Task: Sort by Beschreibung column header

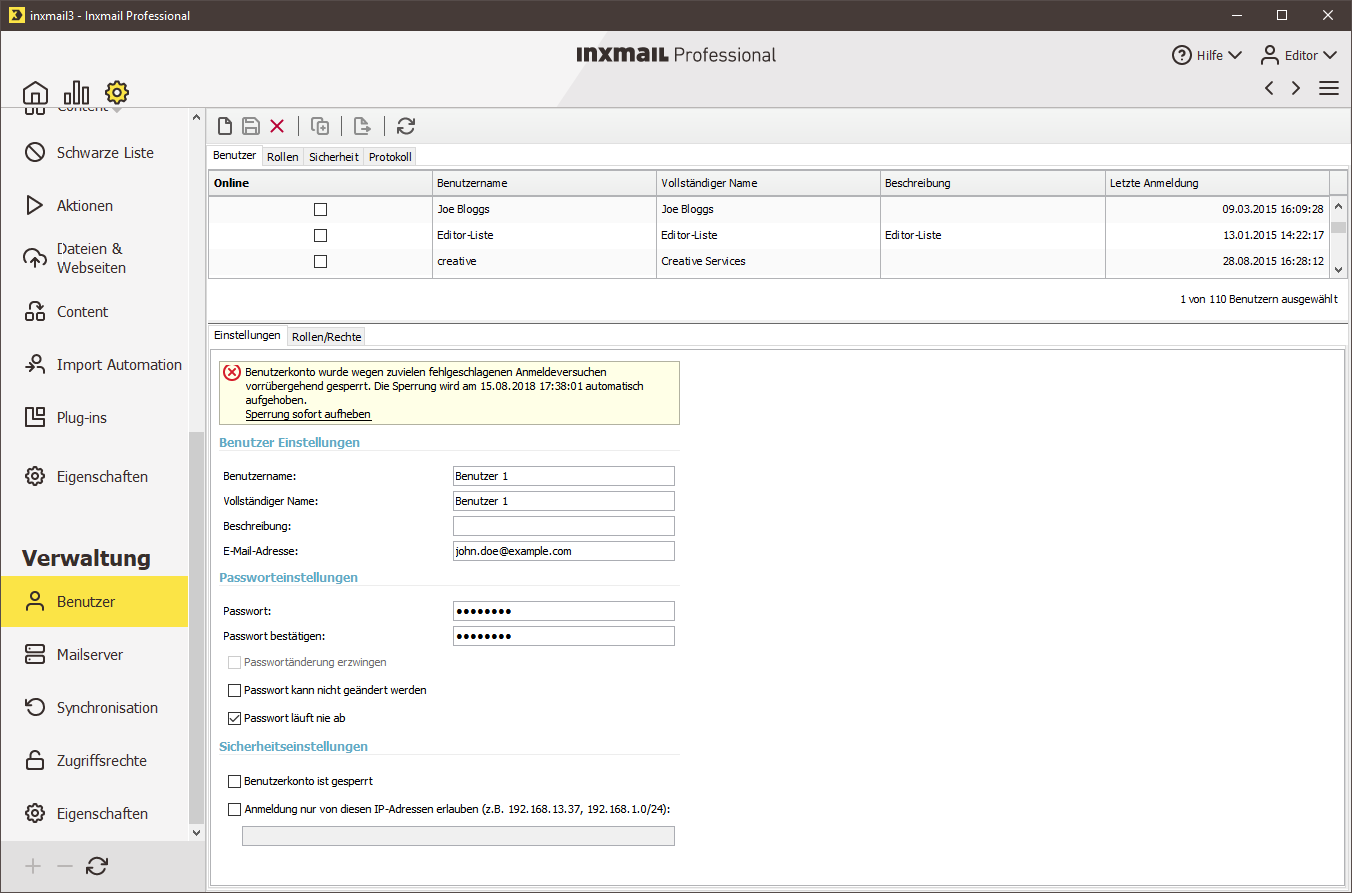Action: [x=993, y=183]
